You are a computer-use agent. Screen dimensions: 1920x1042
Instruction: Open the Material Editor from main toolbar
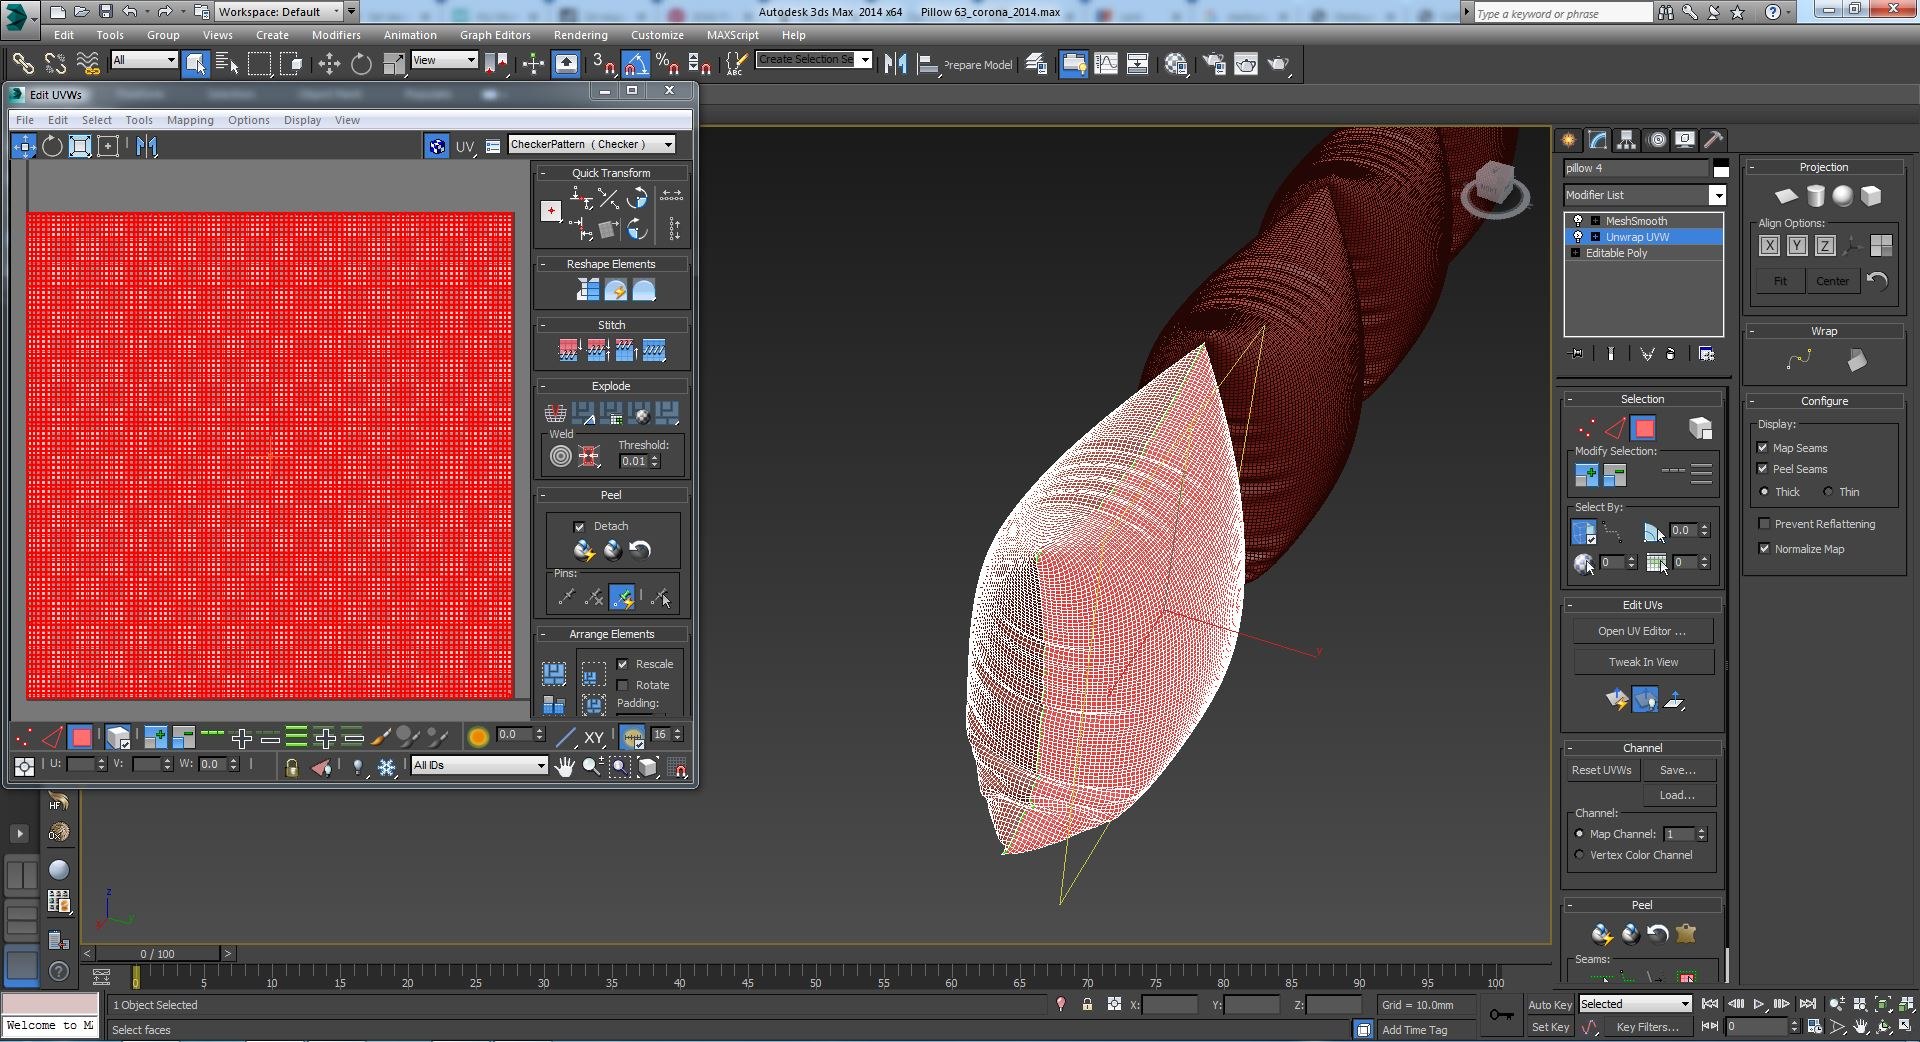[x=1176, y=64]
